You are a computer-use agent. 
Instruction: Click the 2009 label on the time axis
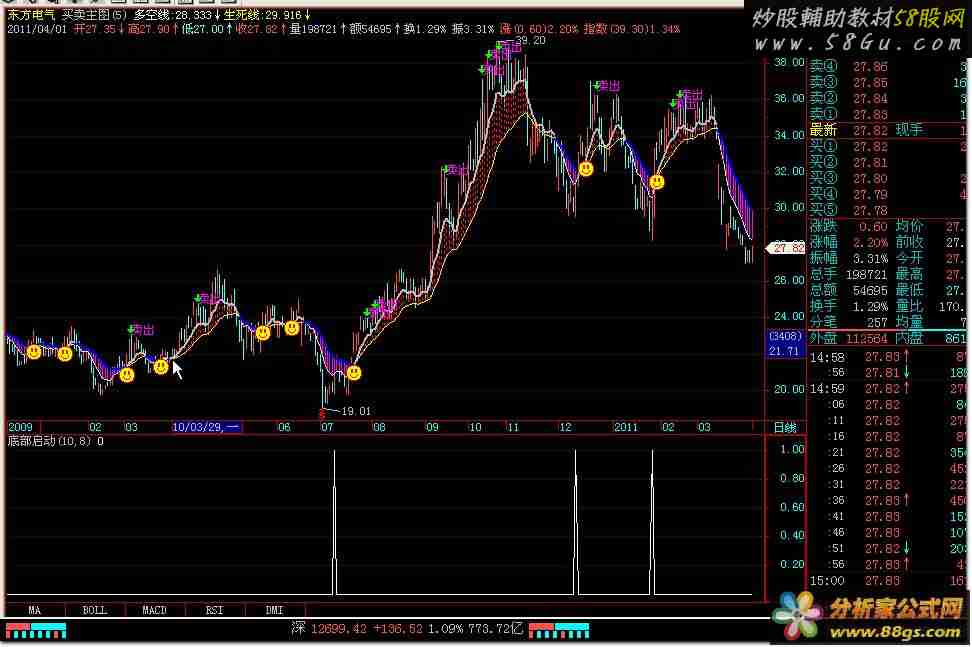[x=20, y=427]
